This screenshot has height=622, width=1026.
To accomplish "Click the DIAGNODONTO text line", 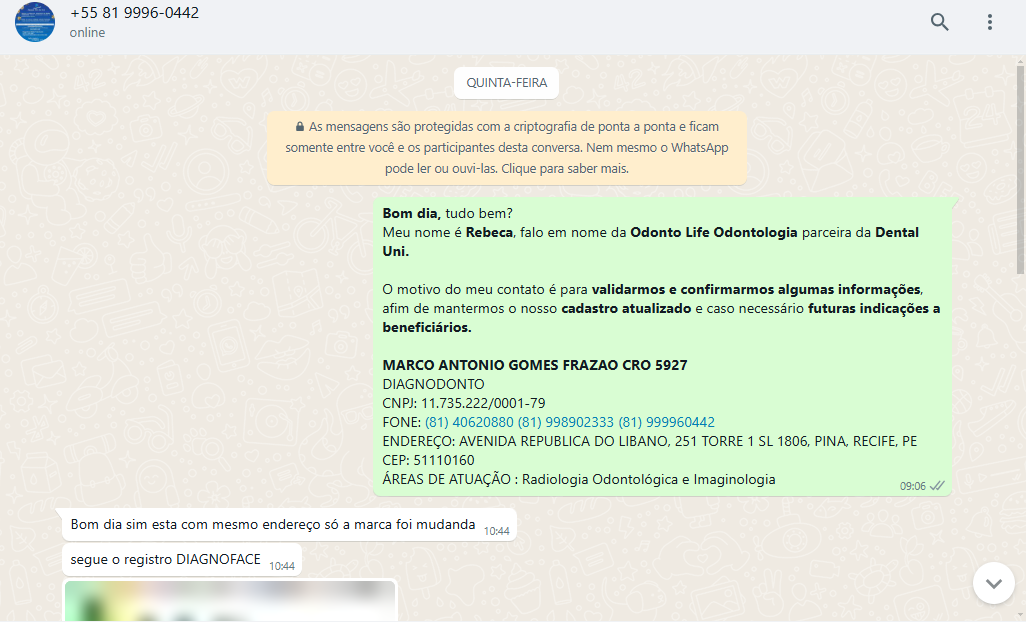I will pos(434,385).
